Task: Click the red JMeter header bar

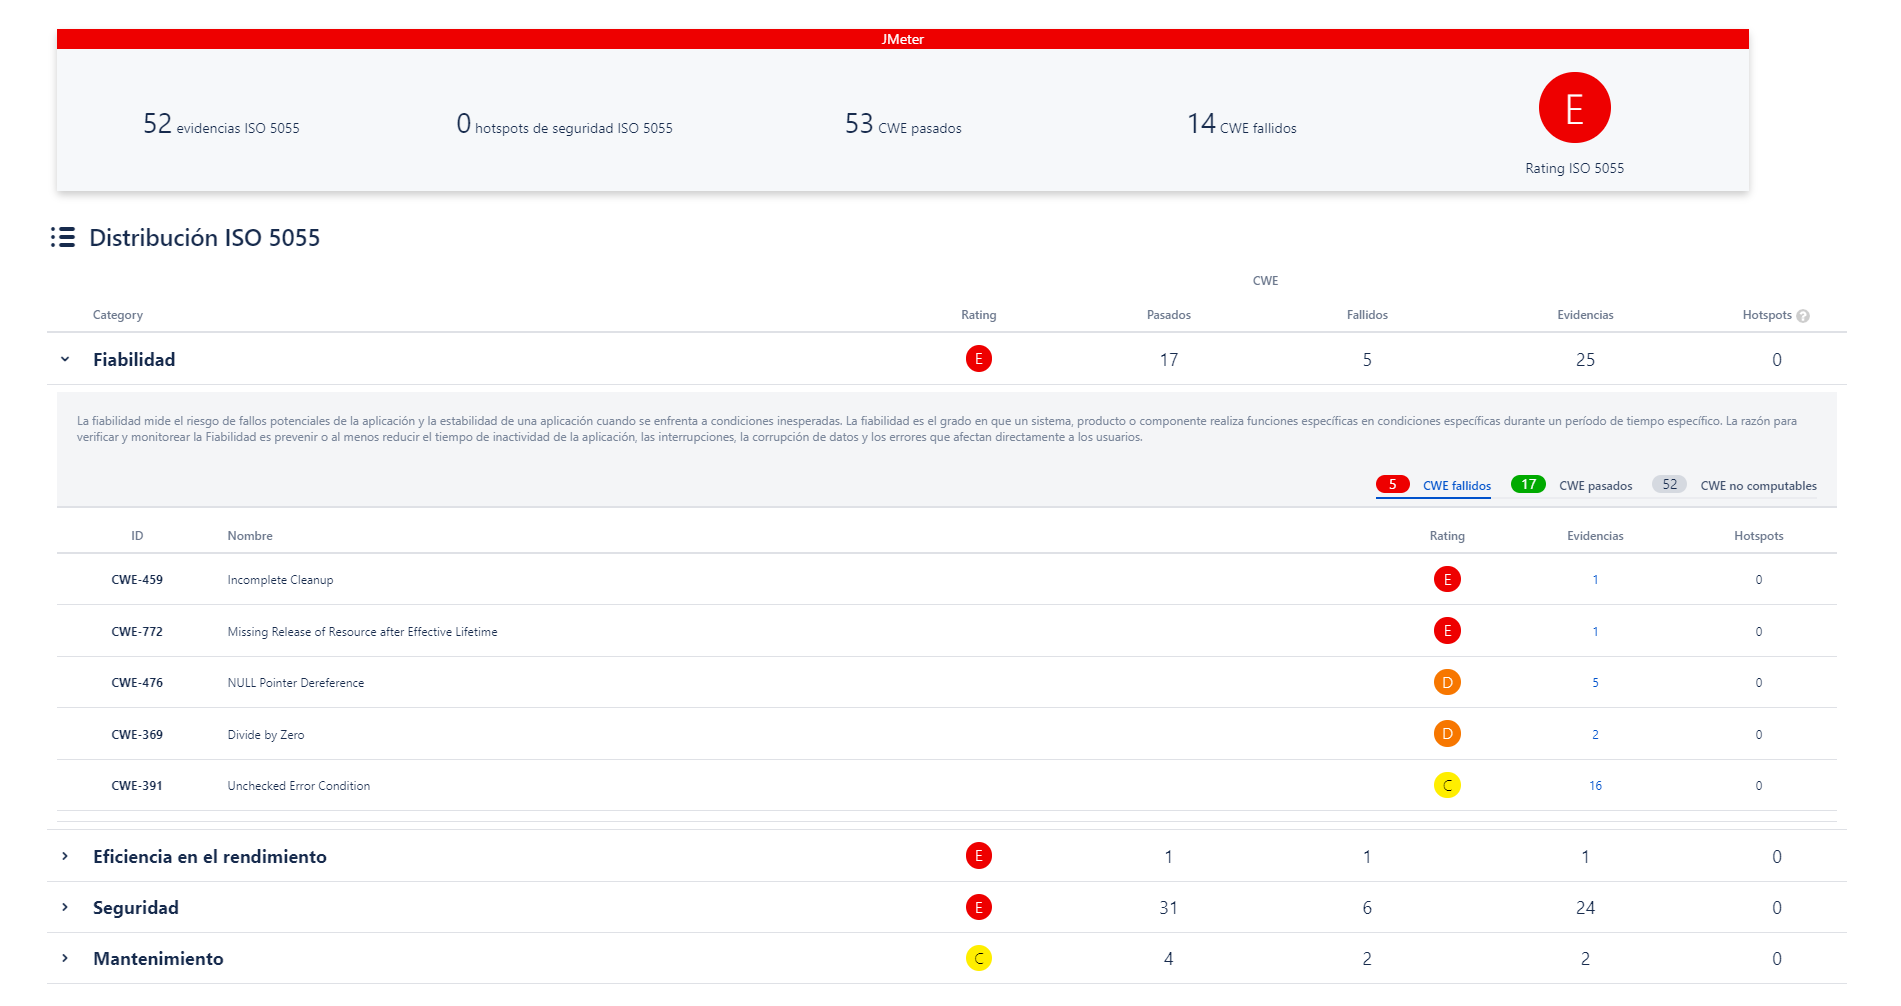Action: (902, 39)
